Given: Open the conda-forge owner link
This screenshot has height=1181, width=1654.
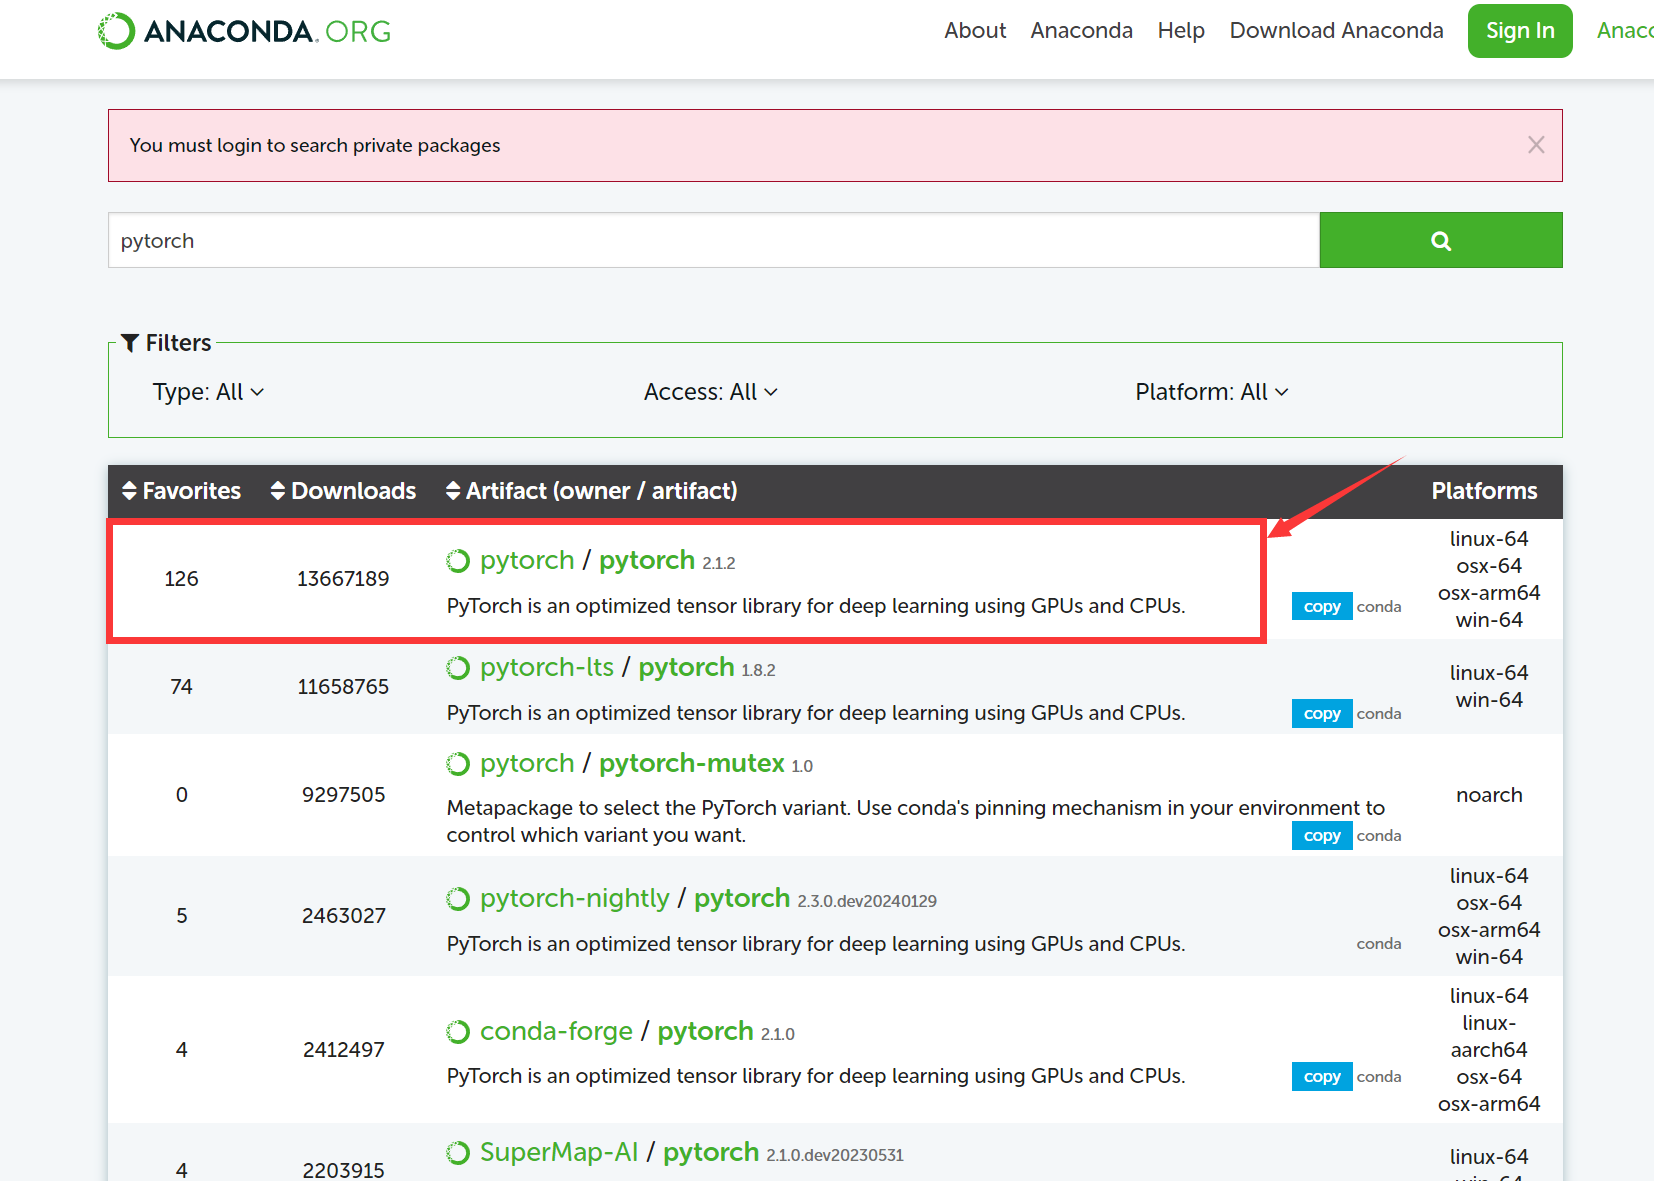Looking at the screenshot, I should [x=556, y=1032].
